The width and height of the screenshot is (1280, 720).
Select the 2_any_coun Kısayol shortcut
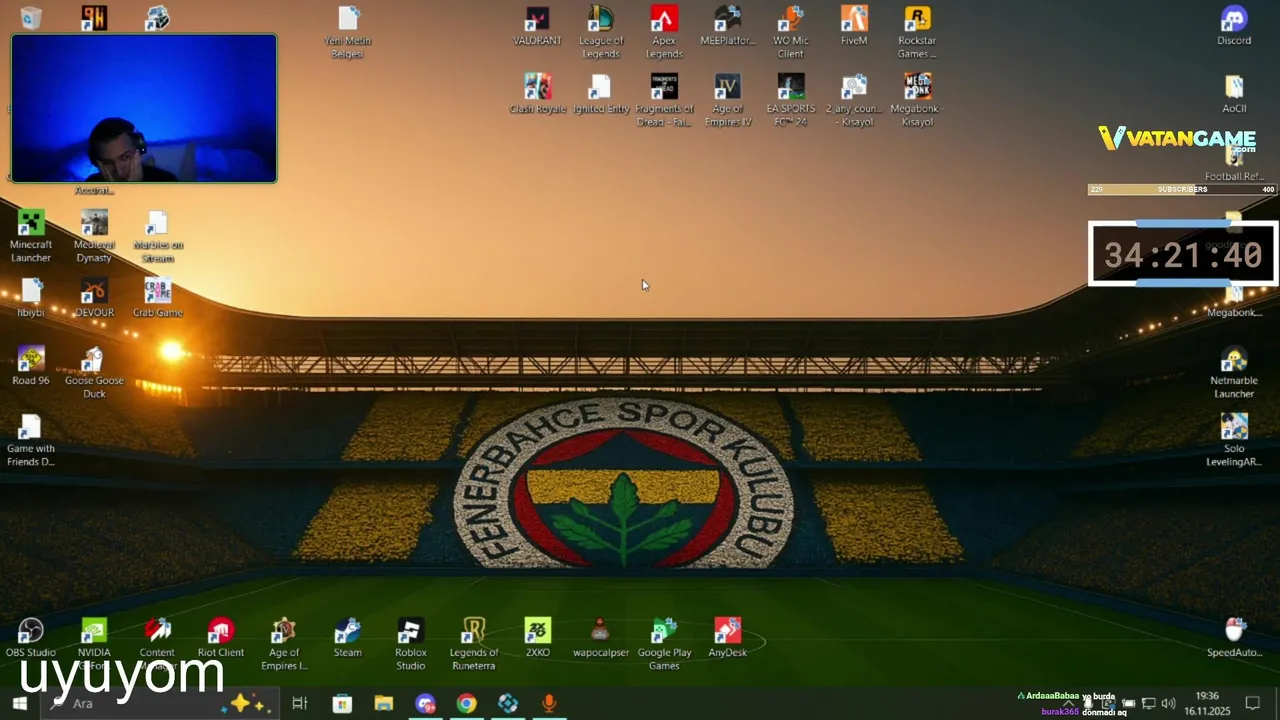(x=854, y=100)
